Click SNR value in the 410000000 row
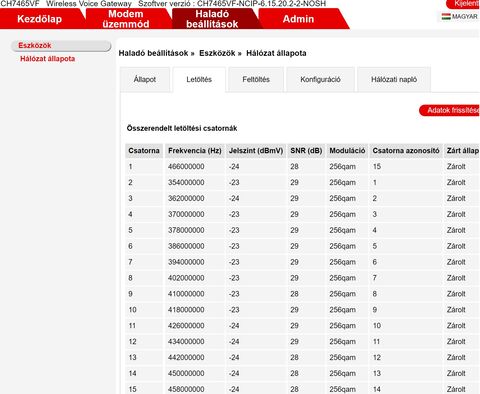The width and height of the screenshot is (480, 394). pyautogui.click(x=294, y=294)
